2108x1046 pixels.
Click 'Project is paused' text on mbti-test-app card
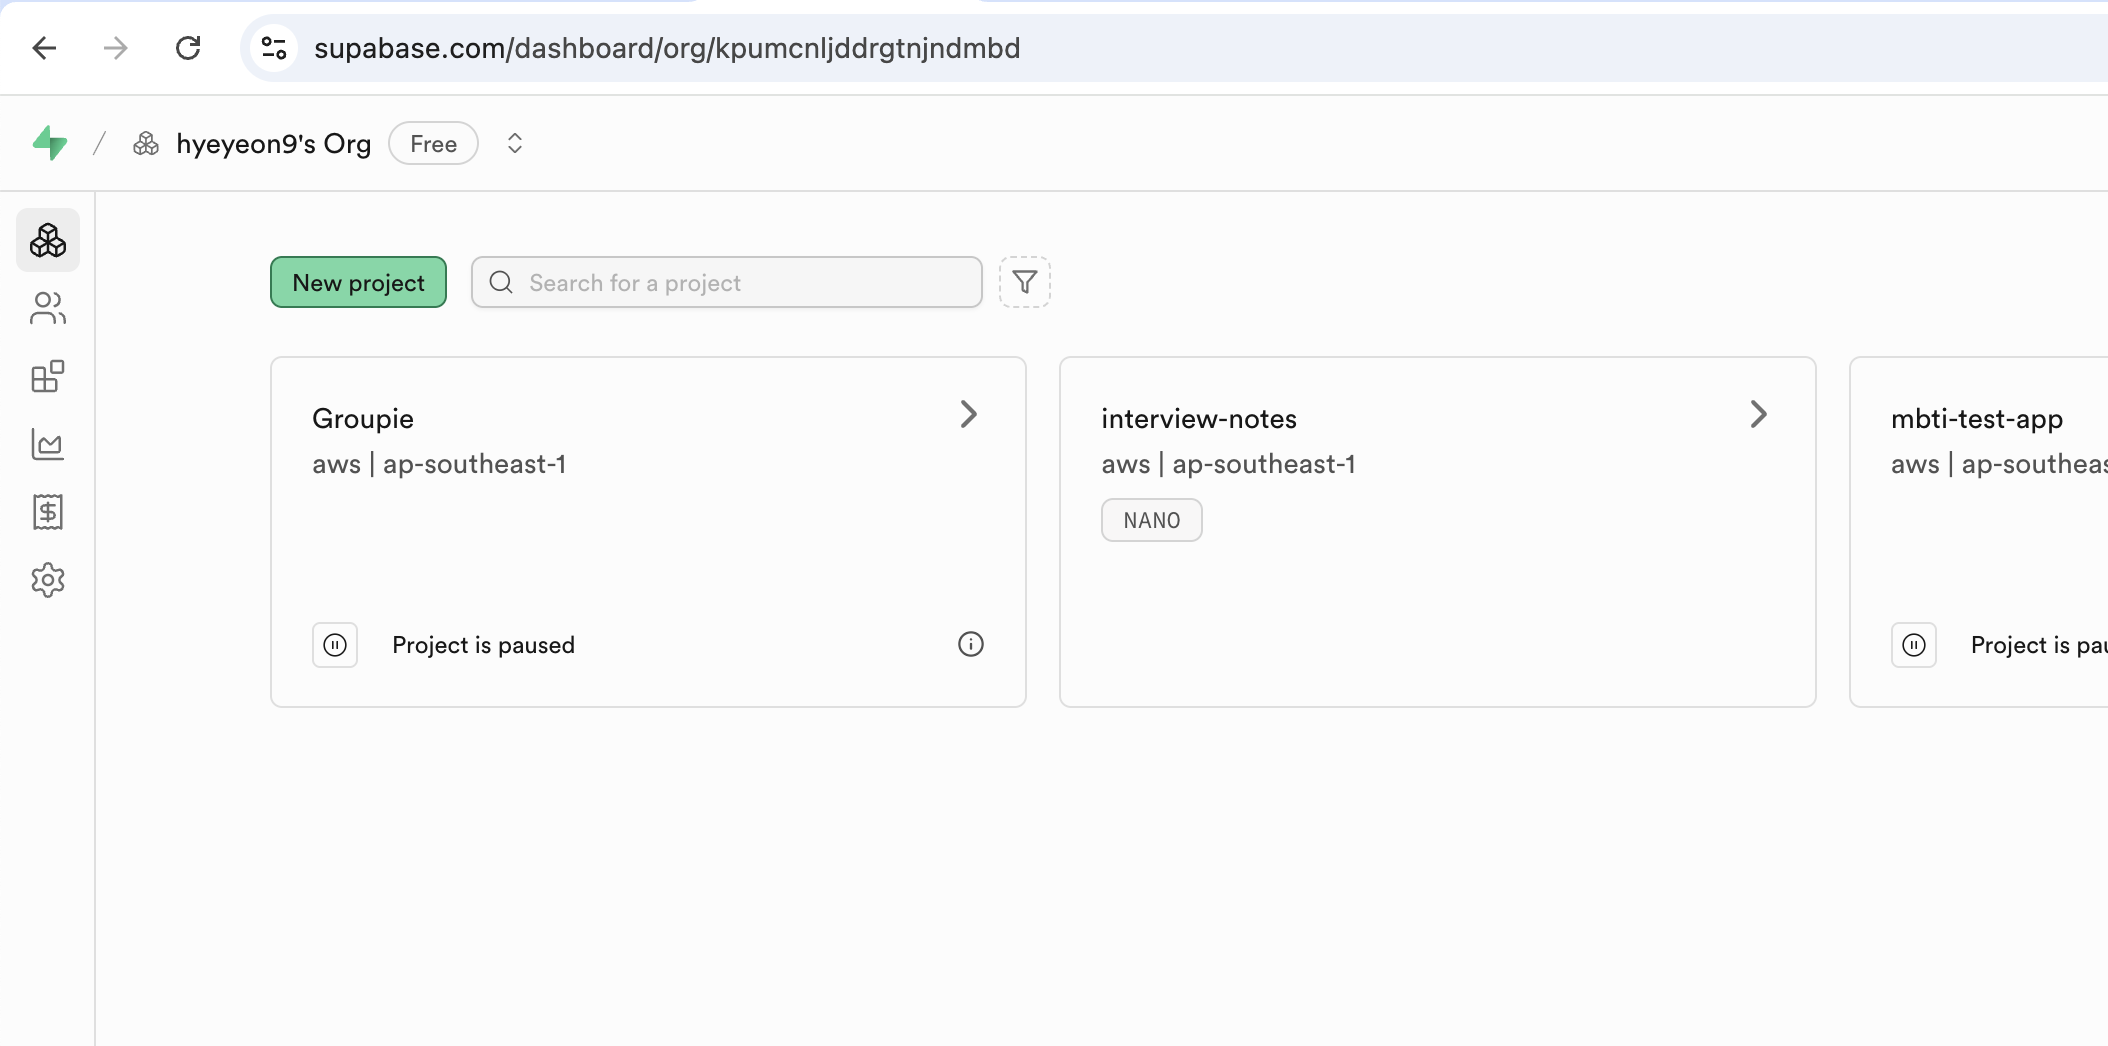click(2039, 645)
